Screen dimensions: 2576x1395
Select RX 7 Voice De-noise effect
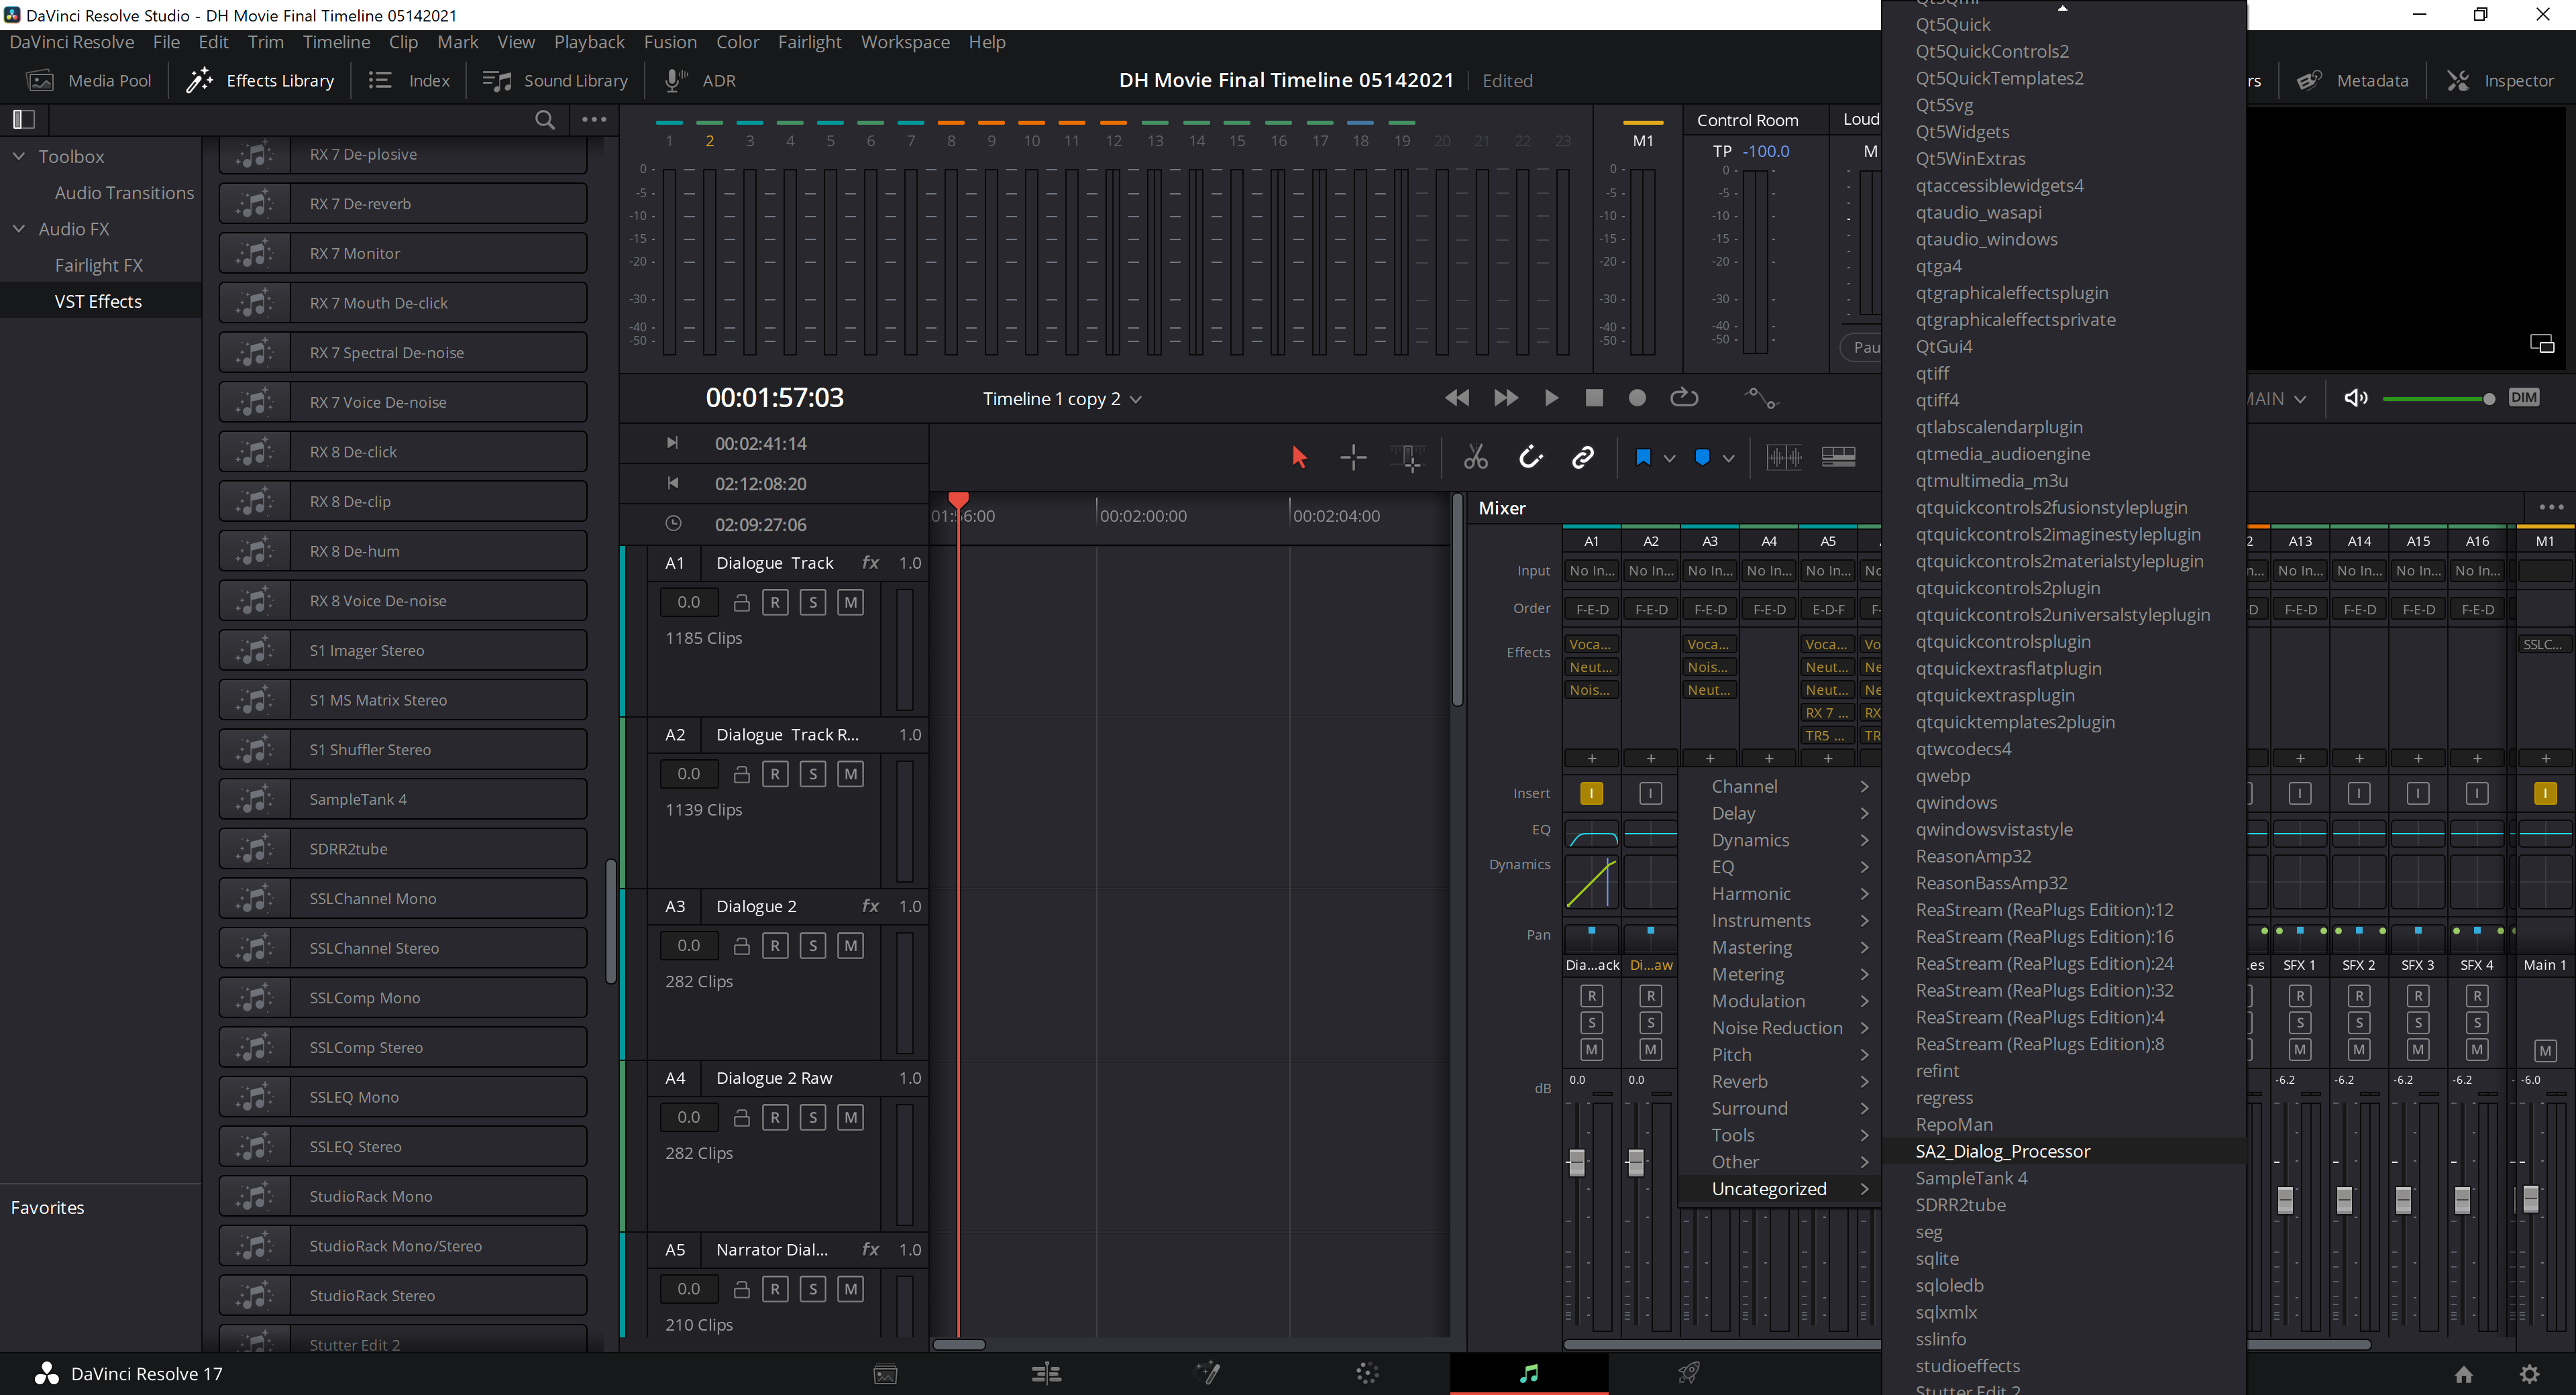pyautogui.click(x=403, y=402)
